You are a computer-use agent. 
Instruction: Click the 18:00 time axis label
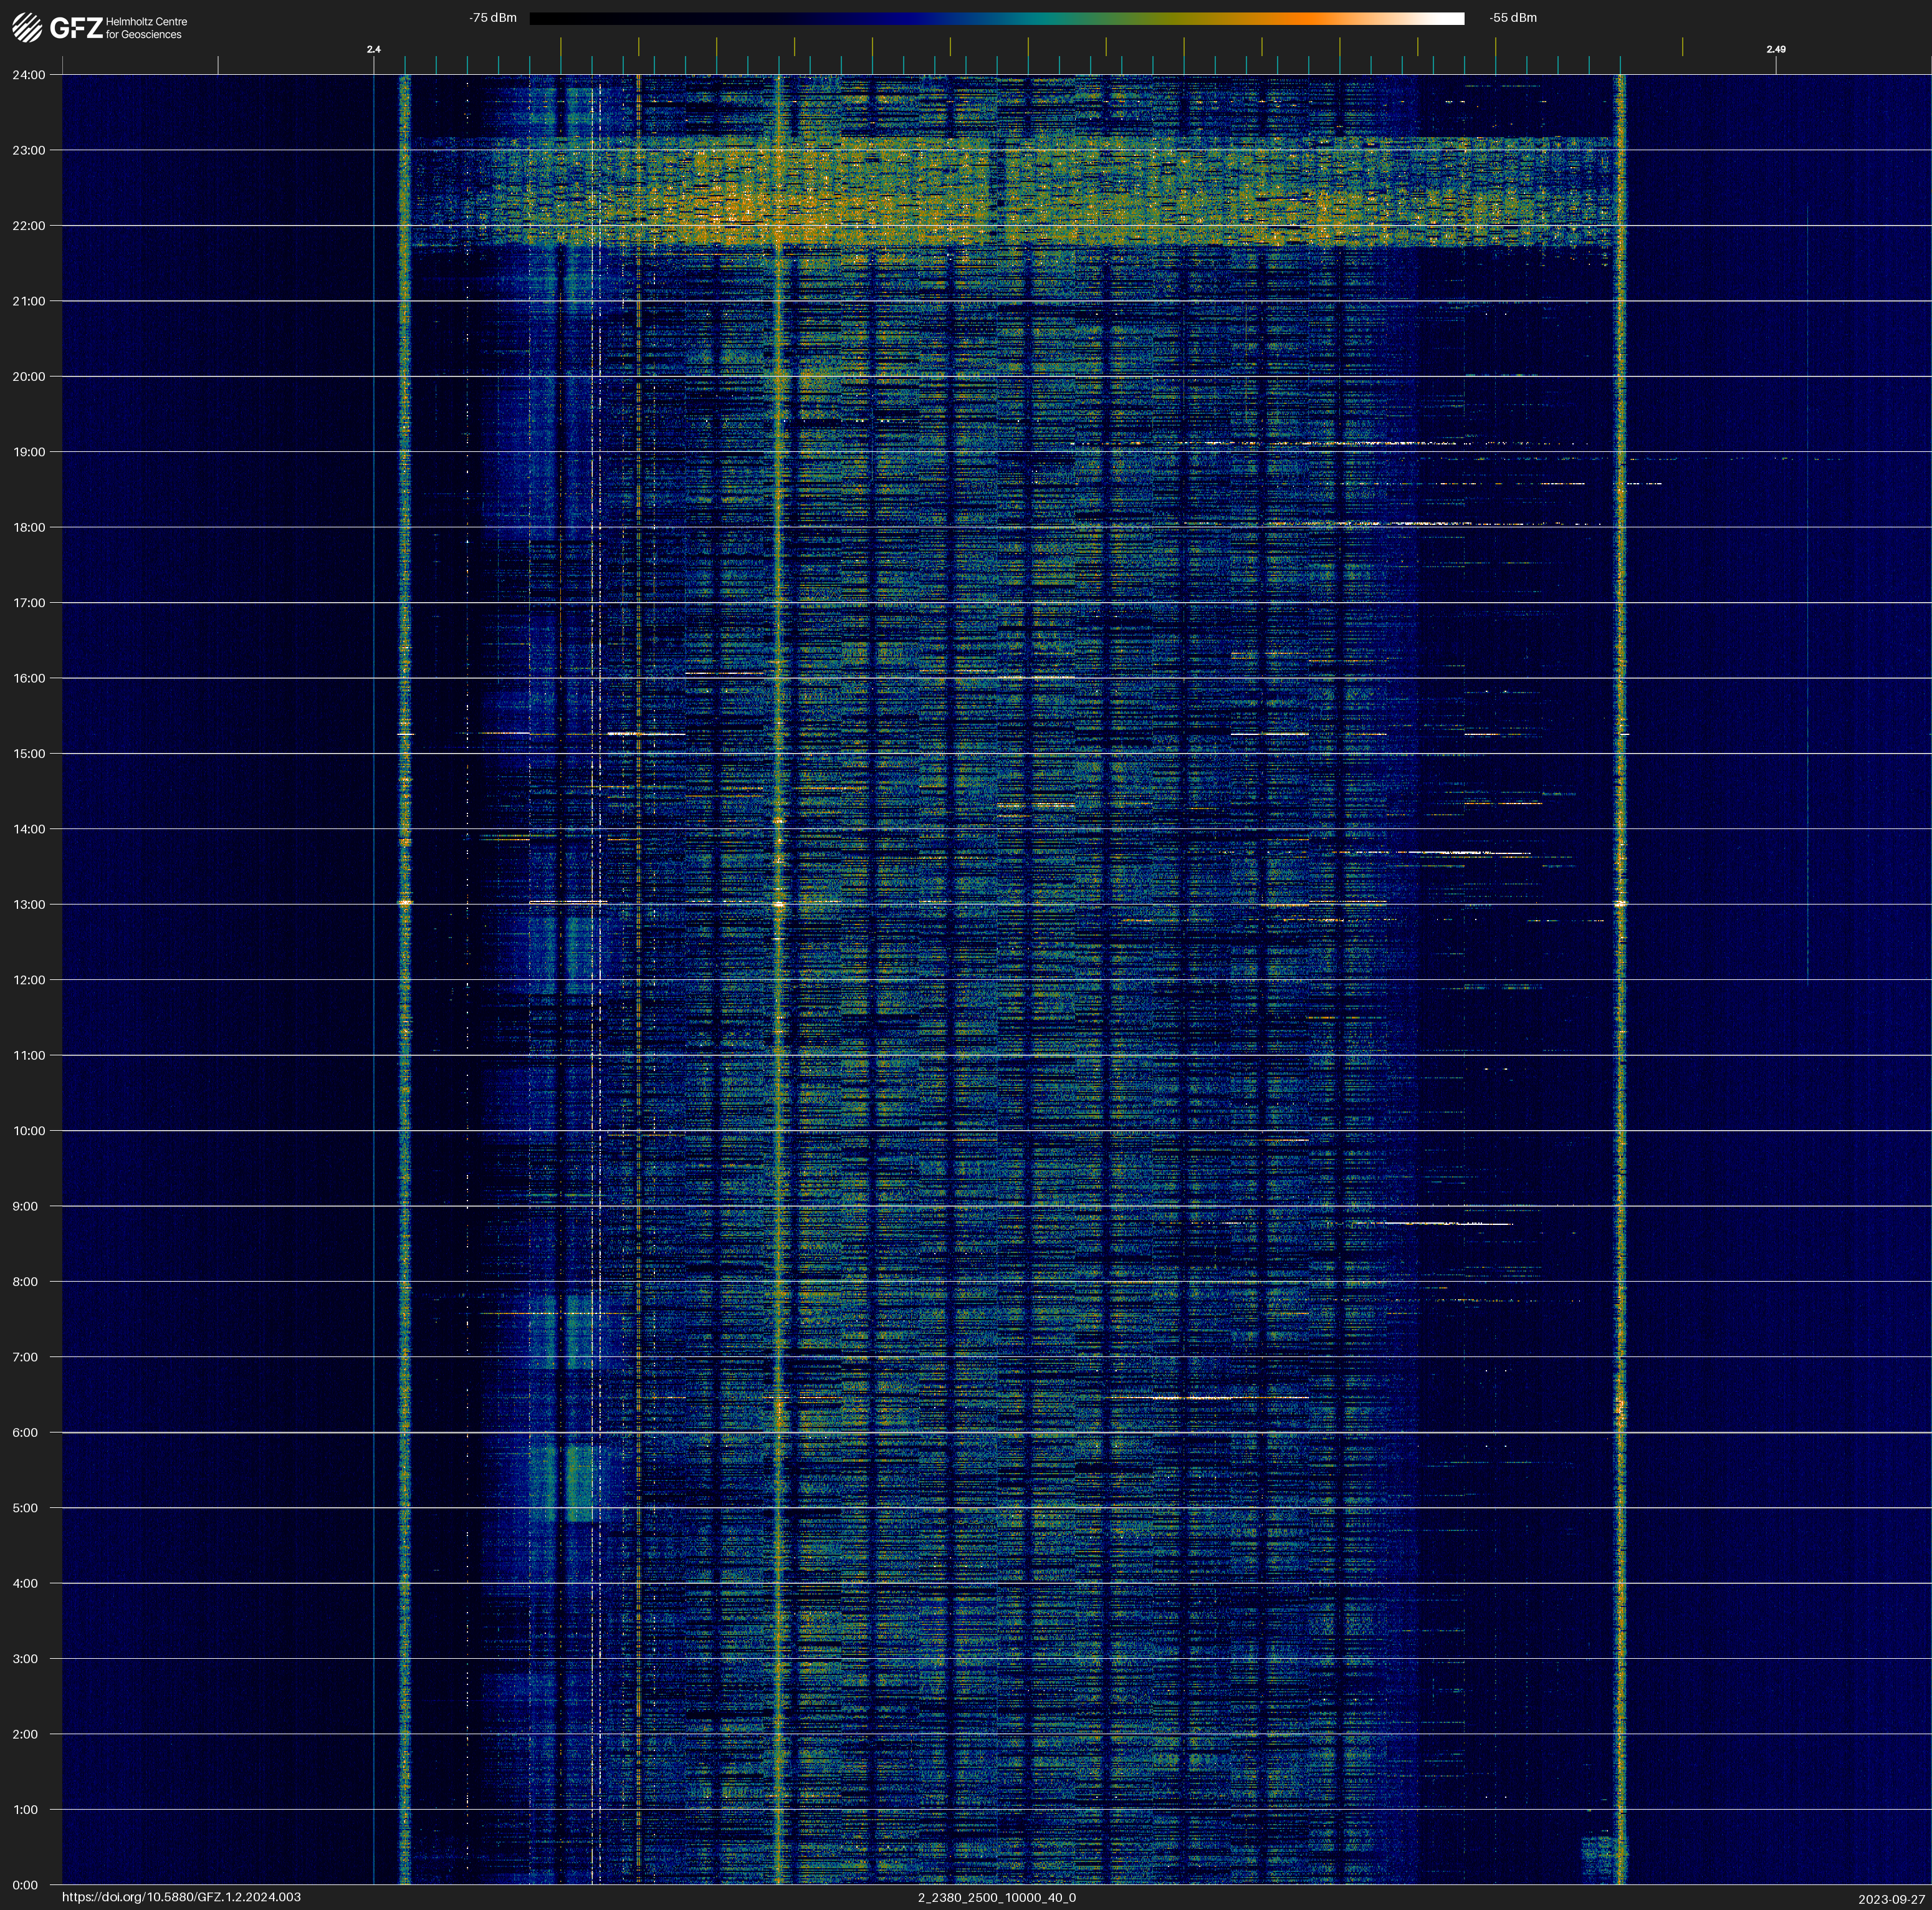point(29,528)
